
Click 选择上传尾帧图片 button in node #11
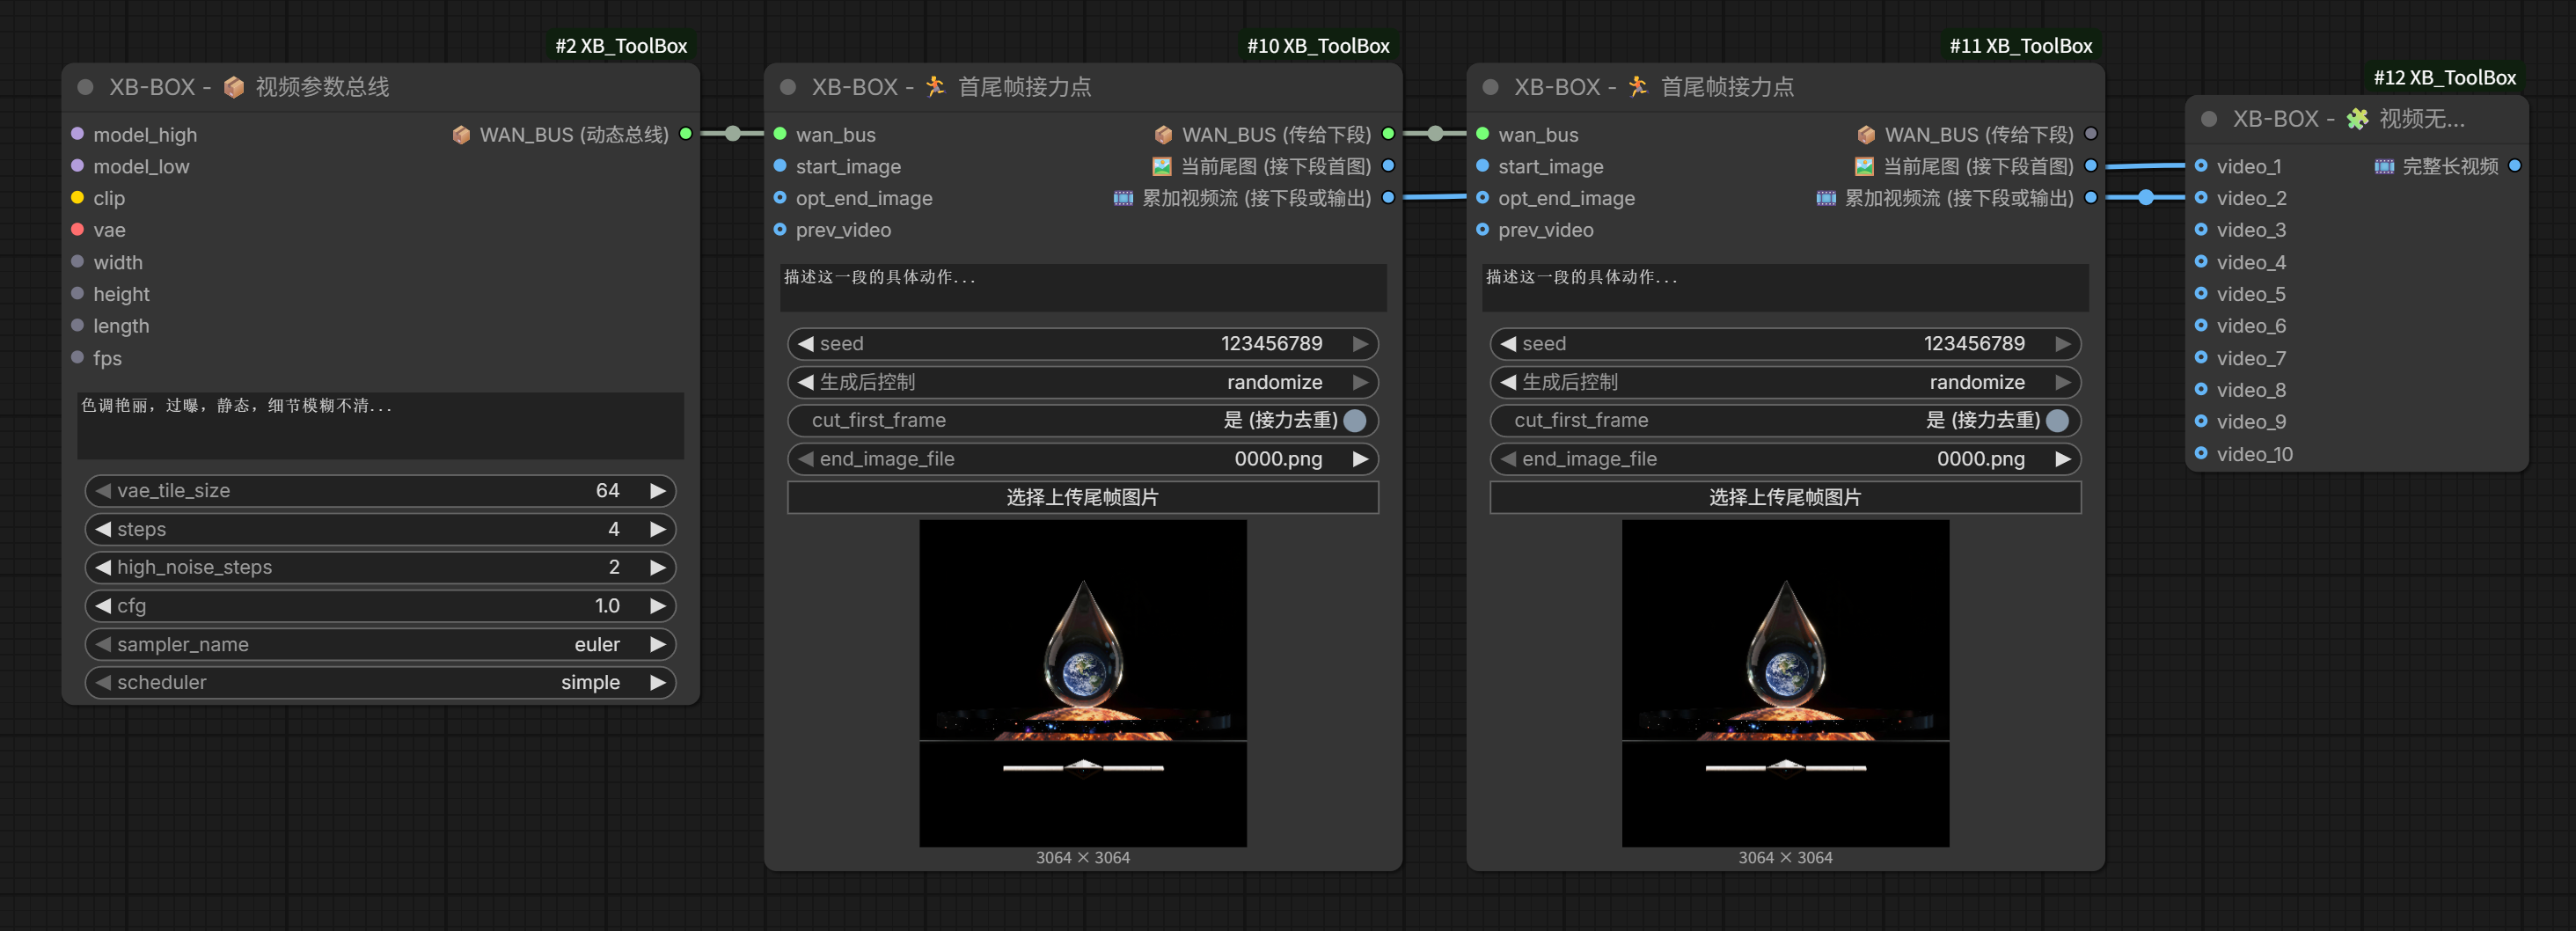[x=1785, y=497]
